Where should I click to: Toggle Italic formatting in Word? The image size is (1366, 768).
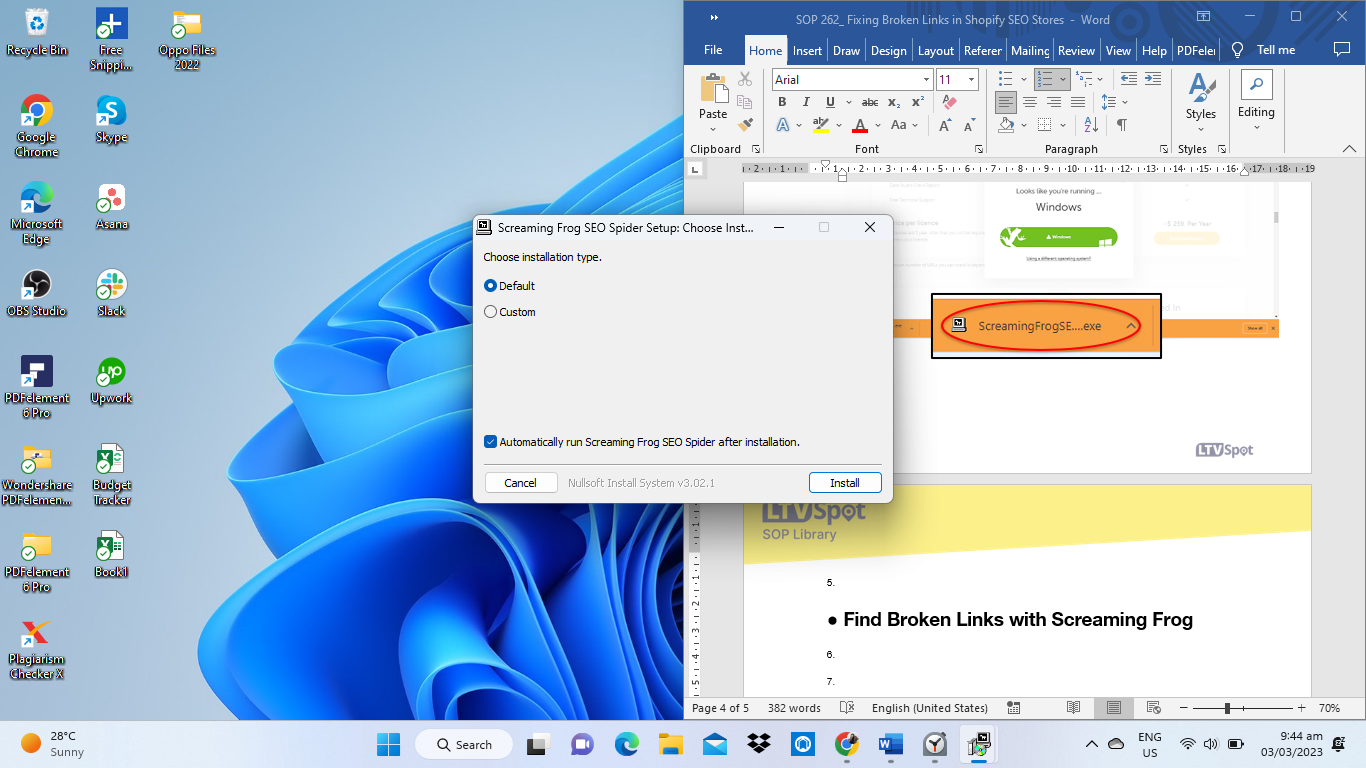806,102
